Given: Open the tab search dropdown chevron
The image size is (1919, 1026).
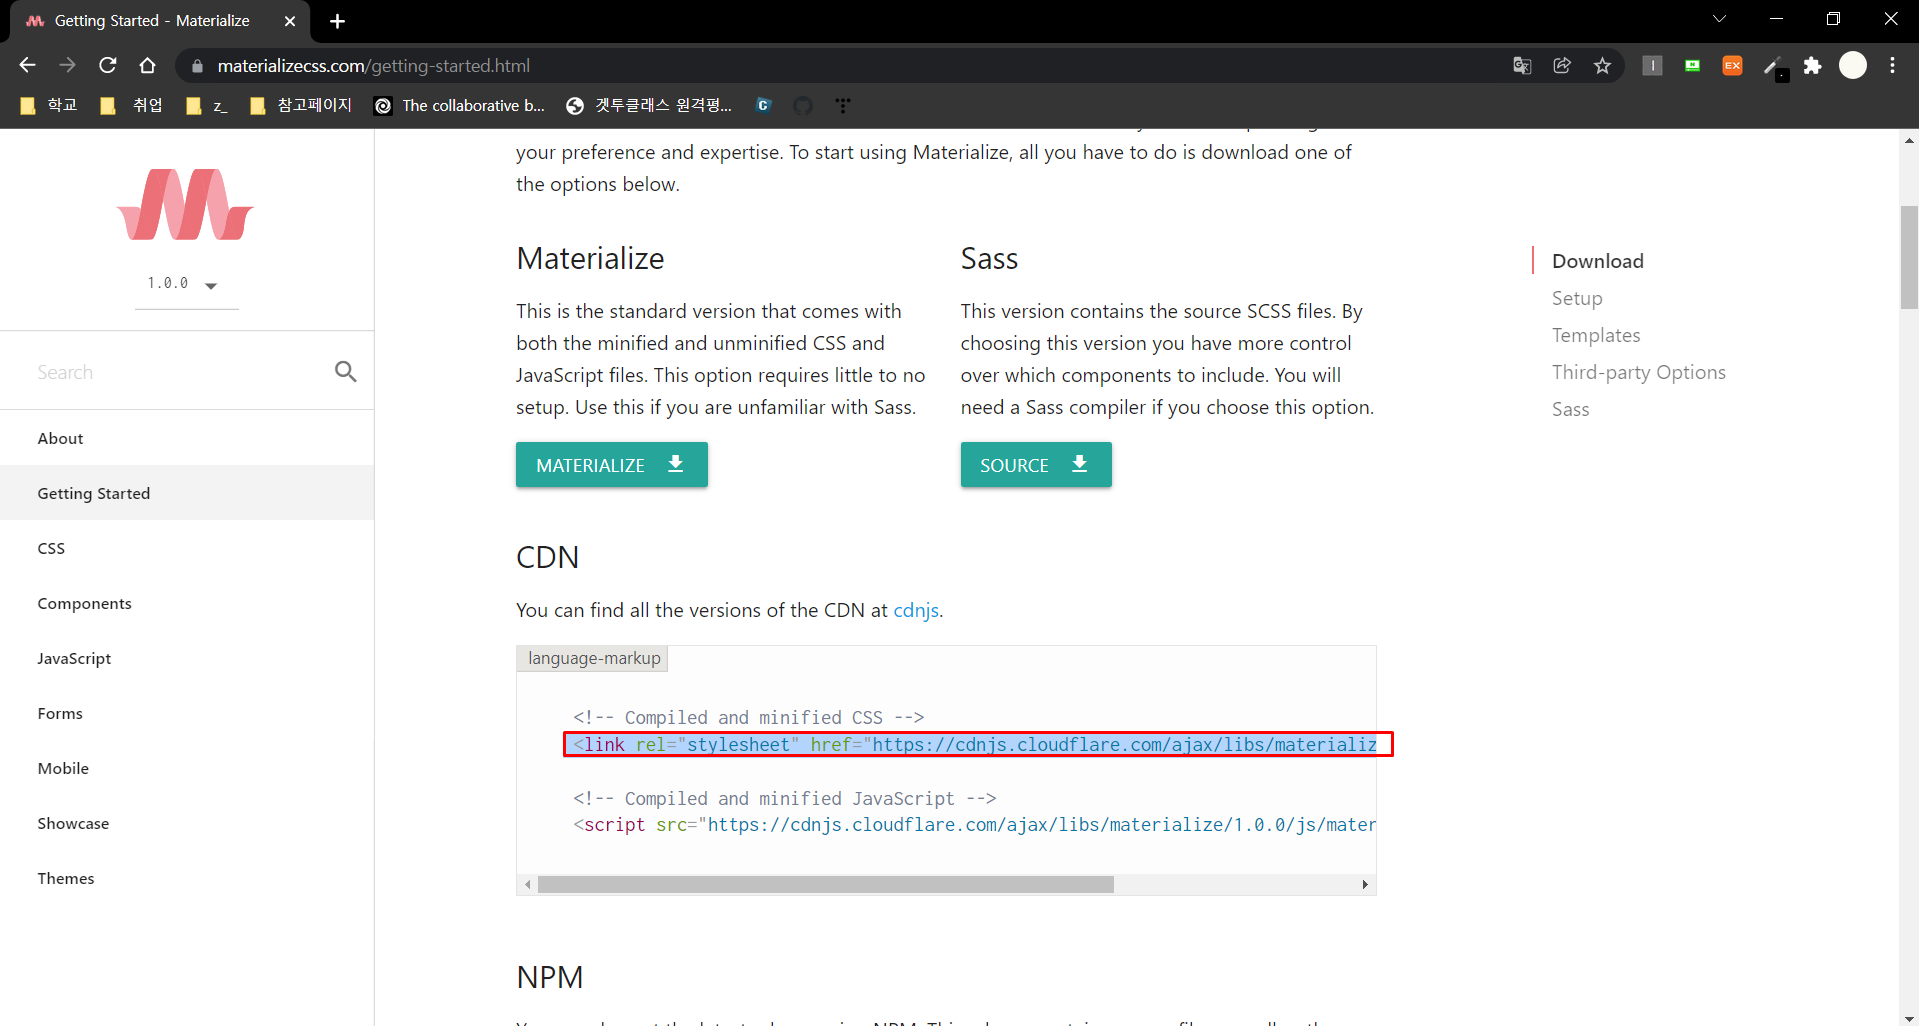Looking at the screenshot, I should point(1719,19).
